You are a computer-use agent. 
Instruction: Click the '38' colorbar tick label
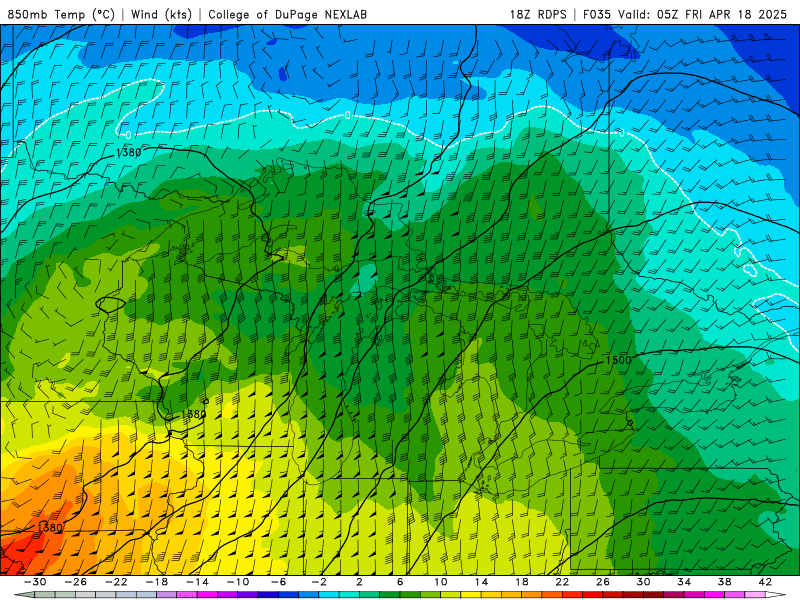[x=724, y=582]
